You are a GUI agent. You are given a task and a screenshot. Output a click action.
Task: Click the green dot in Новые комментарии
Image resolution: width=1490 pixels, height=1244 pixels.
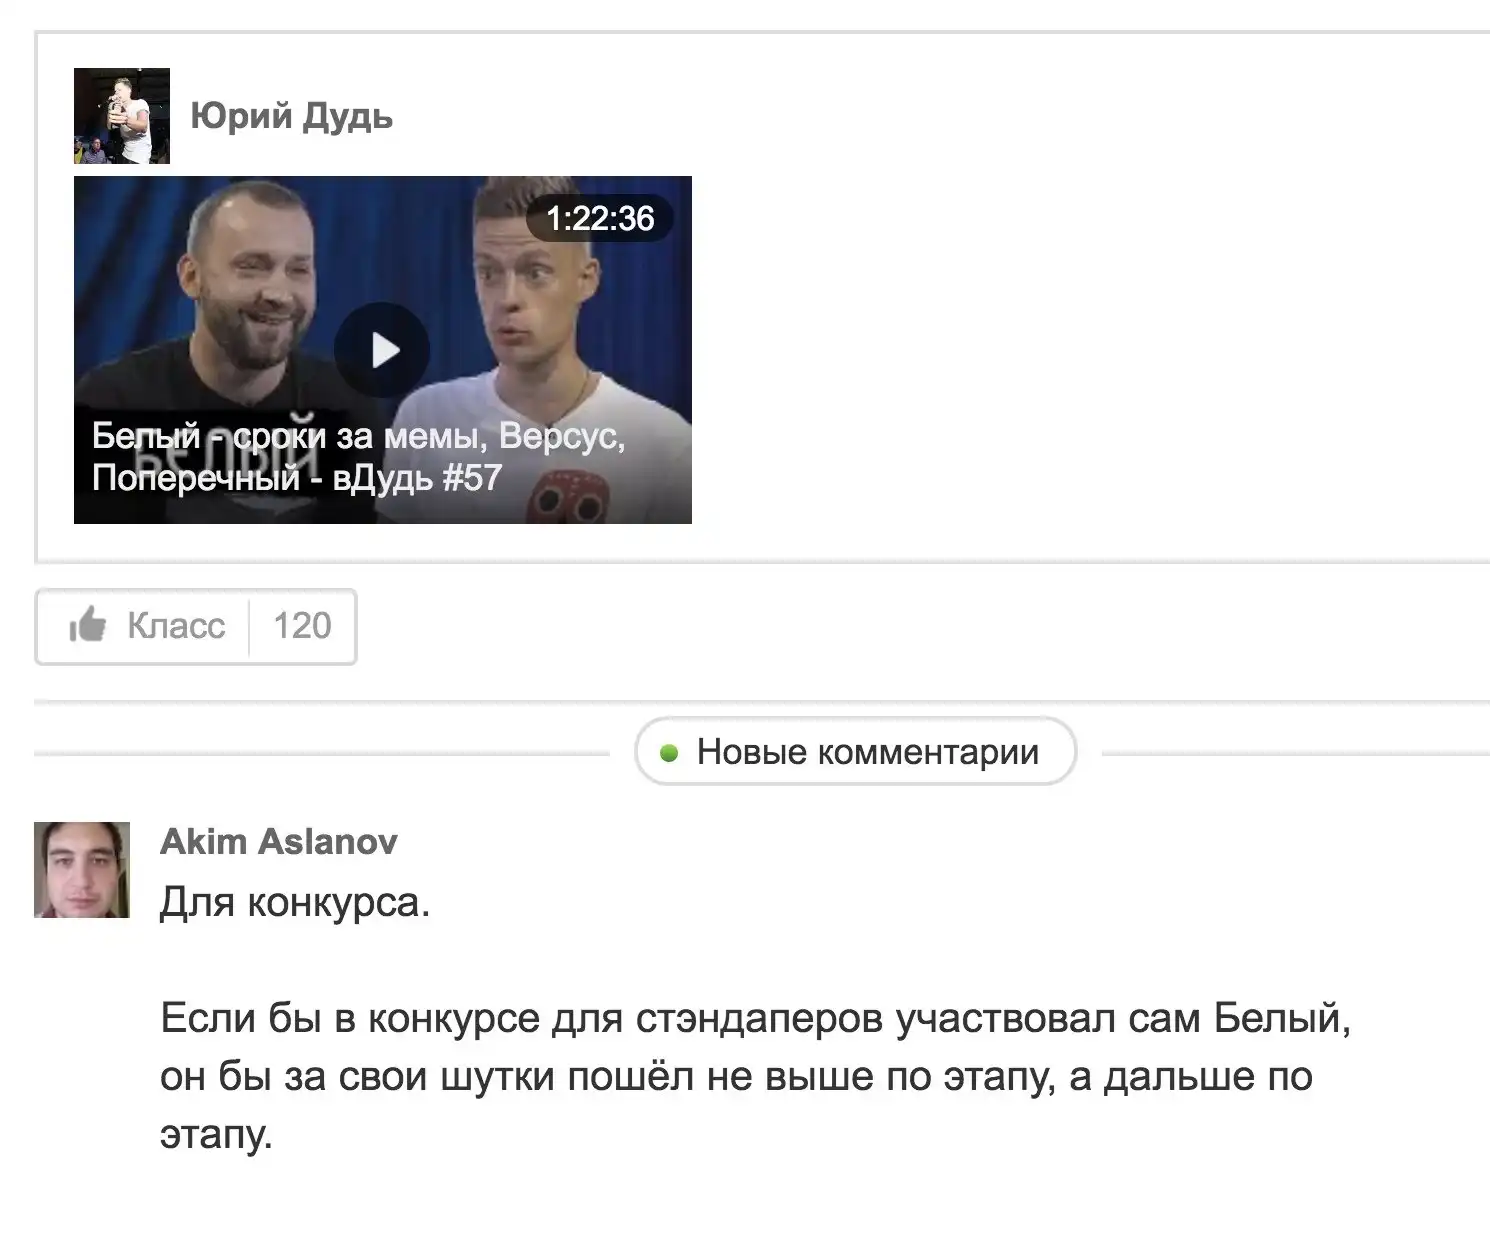click(x=670, y=753)
